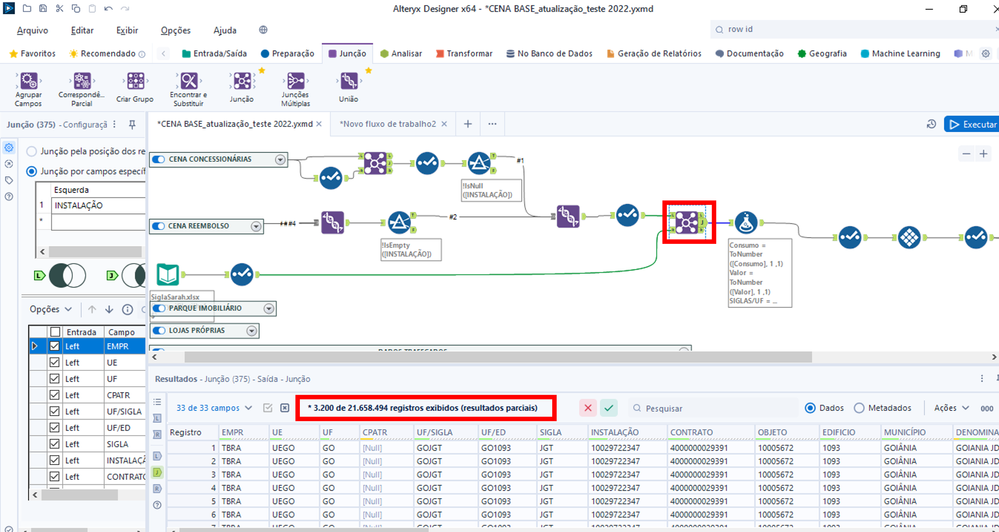The width and height of the screenshot is (999, 532).
Task: Click the global search box with row id
Action: [x=854, y=29]
